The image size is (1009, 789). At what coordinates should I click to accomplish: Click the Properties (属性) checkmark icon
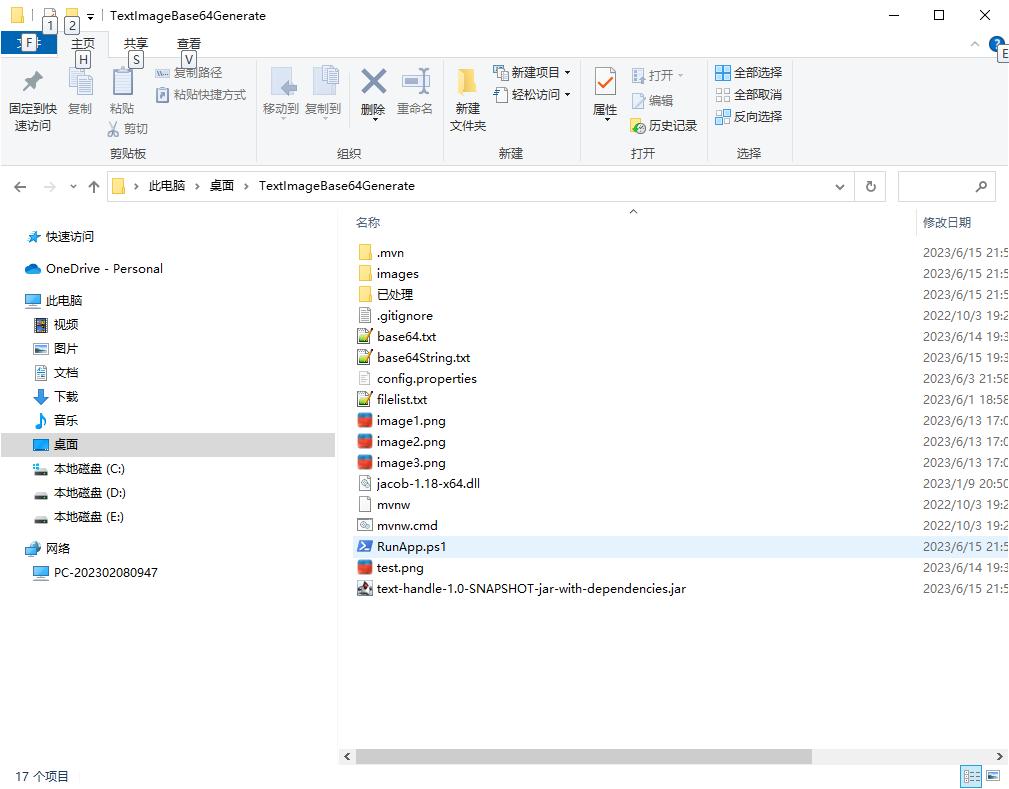[605, 82]
